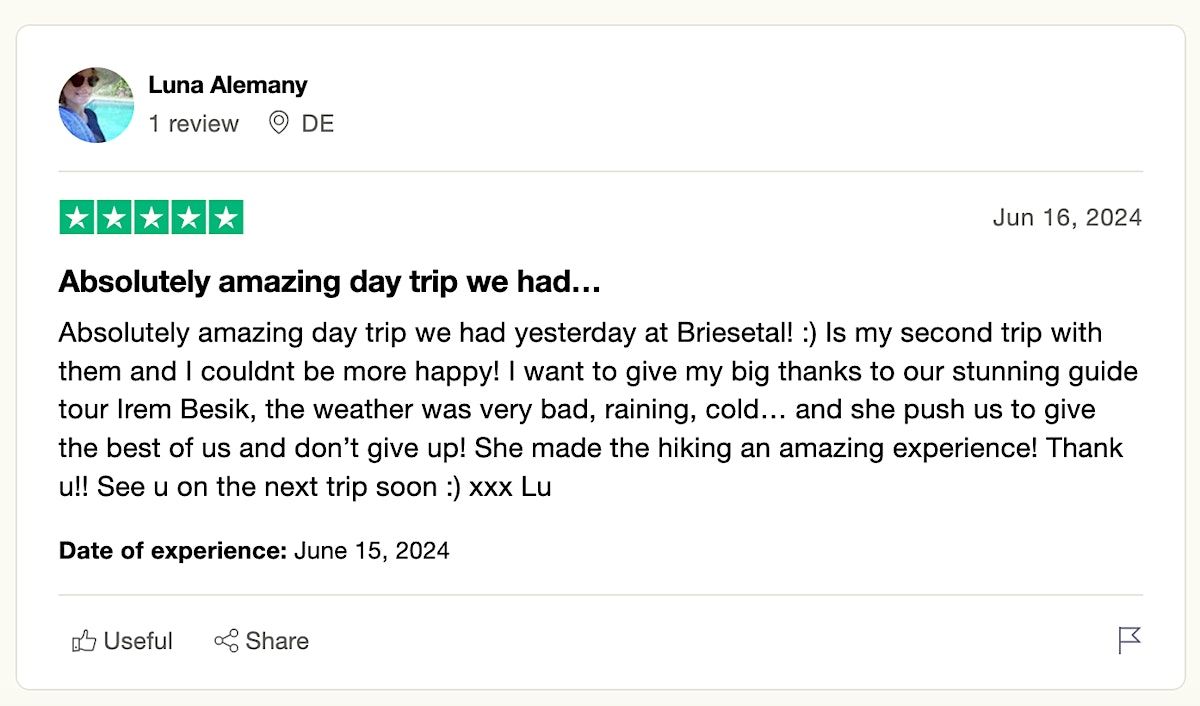Click the location pin icon

pos(279,123)
